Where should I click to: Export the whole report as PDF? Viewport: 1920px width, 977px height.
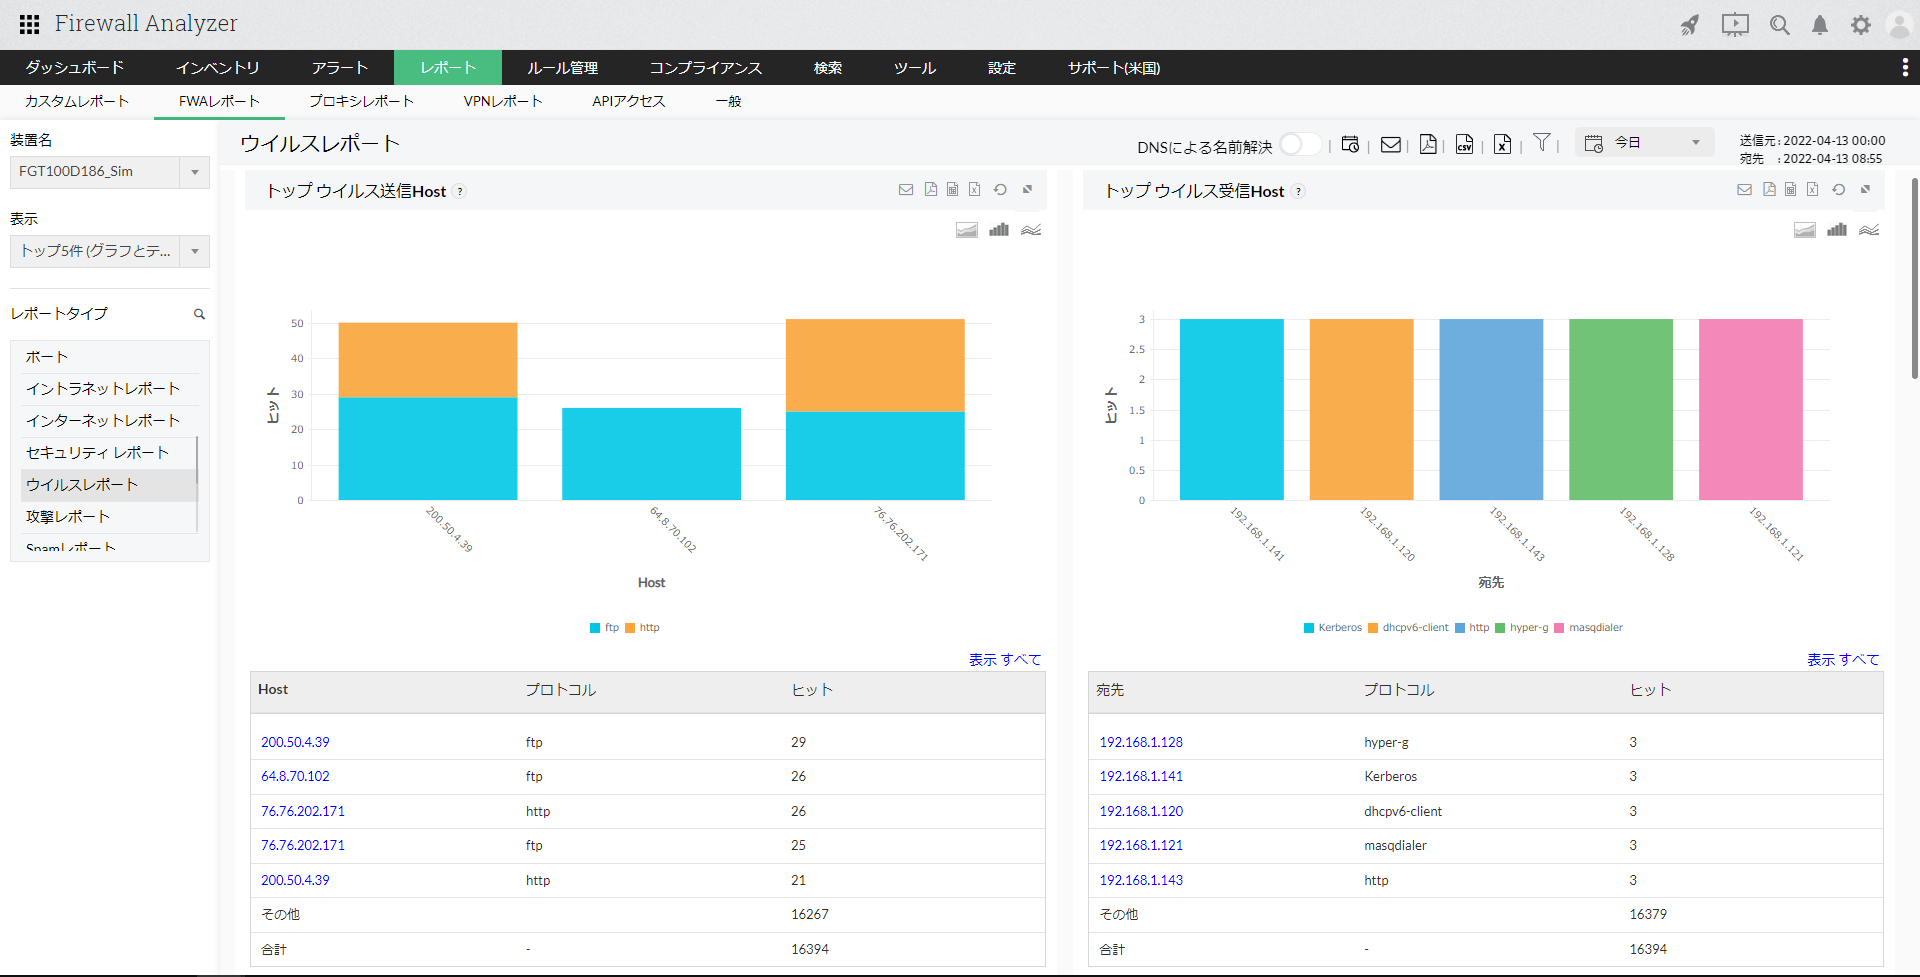(1428, 145)
